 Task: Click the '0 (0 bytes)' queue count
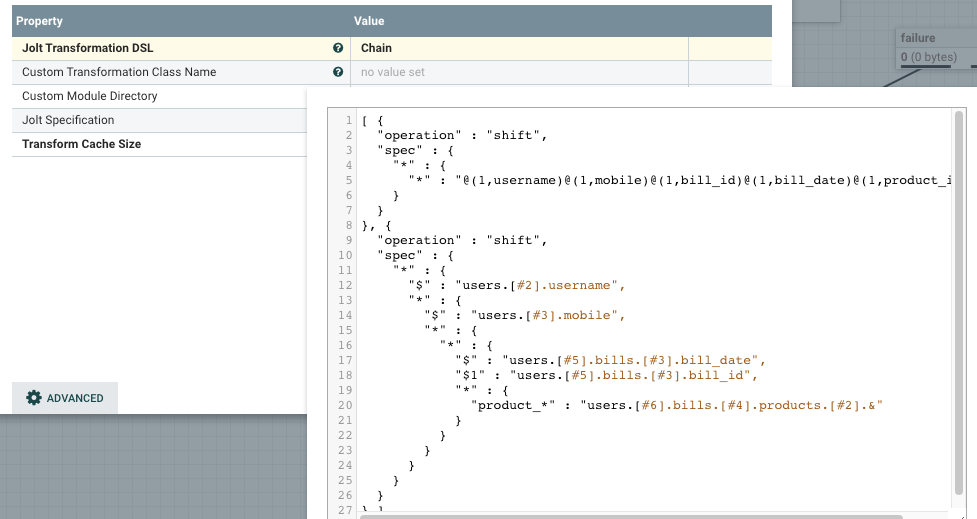[928, 57]
